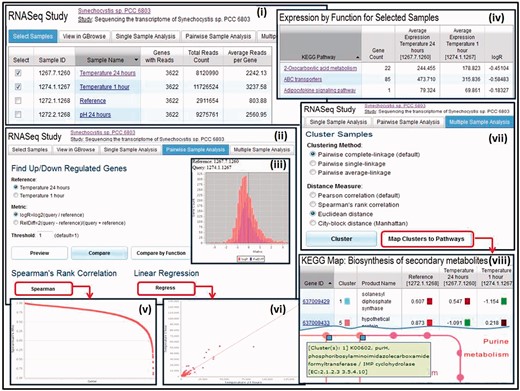
Task: Click the Compare button
Action: pyautogui.click(x=99, y=253)
